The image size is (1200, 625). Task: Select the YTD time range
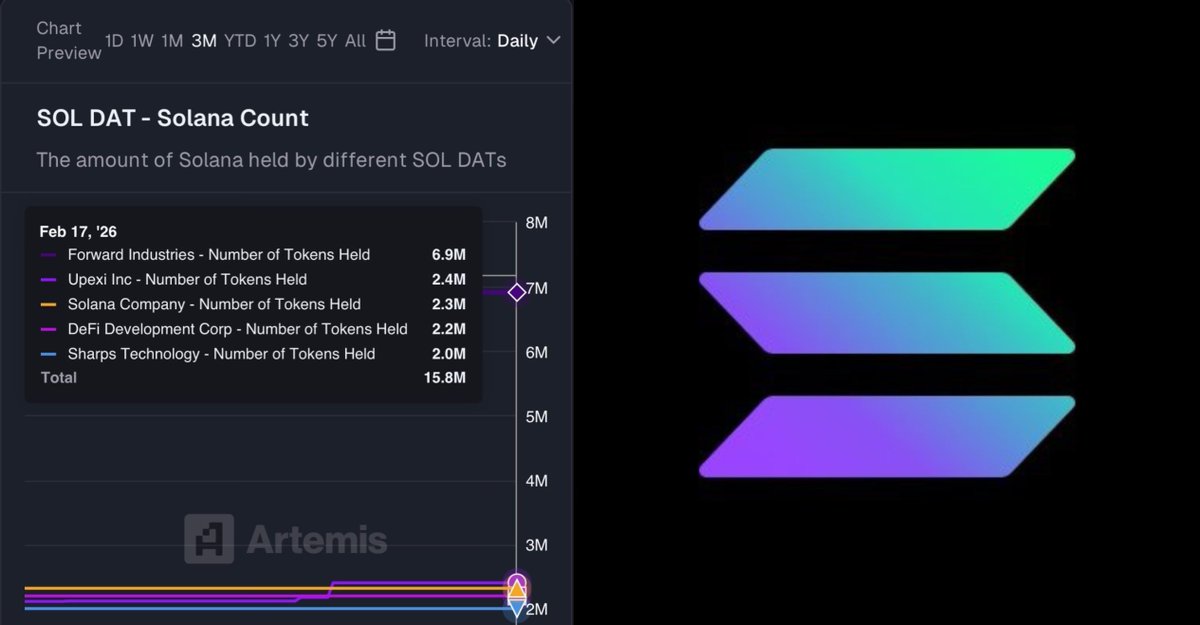pos(240,41)
